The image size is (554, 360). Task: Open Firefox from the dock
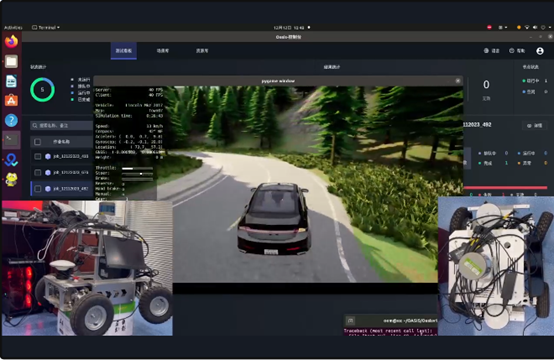pyautogui.click(x=11, y=41)
